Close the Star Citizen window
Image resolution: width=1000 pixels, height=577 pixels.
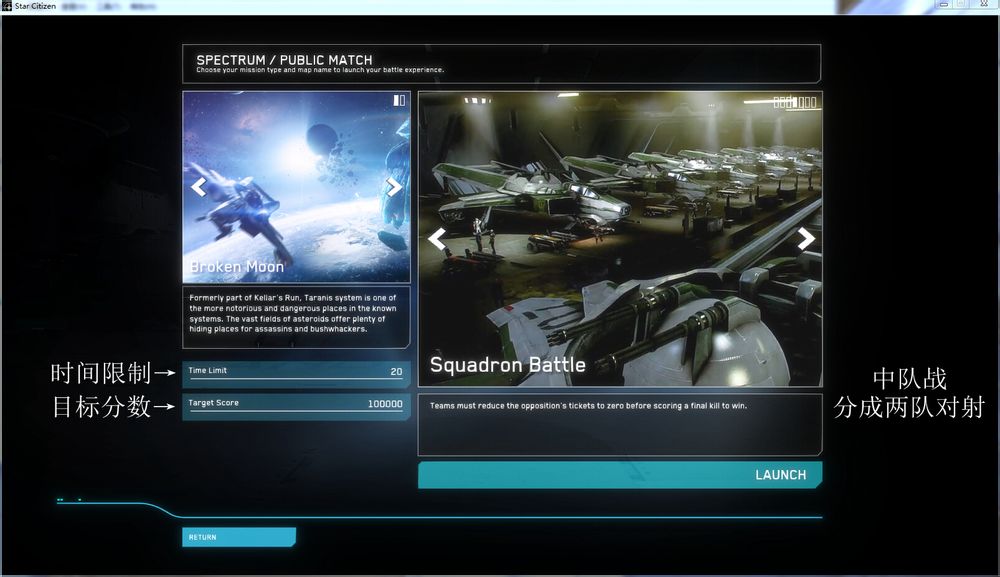(984, 4)
